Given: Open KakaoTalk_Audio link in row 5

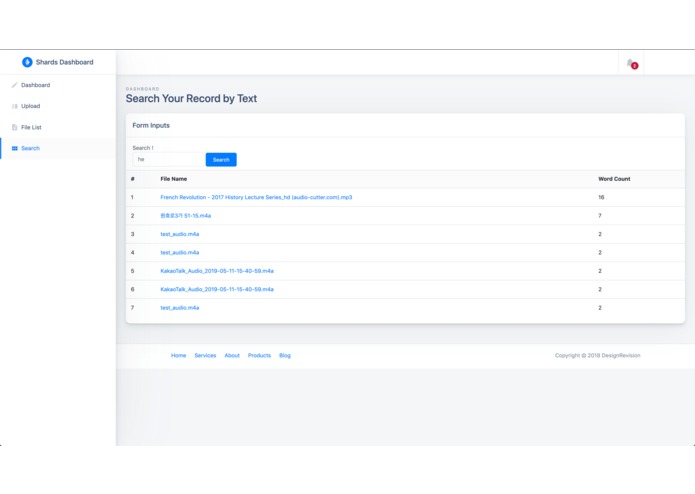Looking at the screenshot, I should (217, 271).
